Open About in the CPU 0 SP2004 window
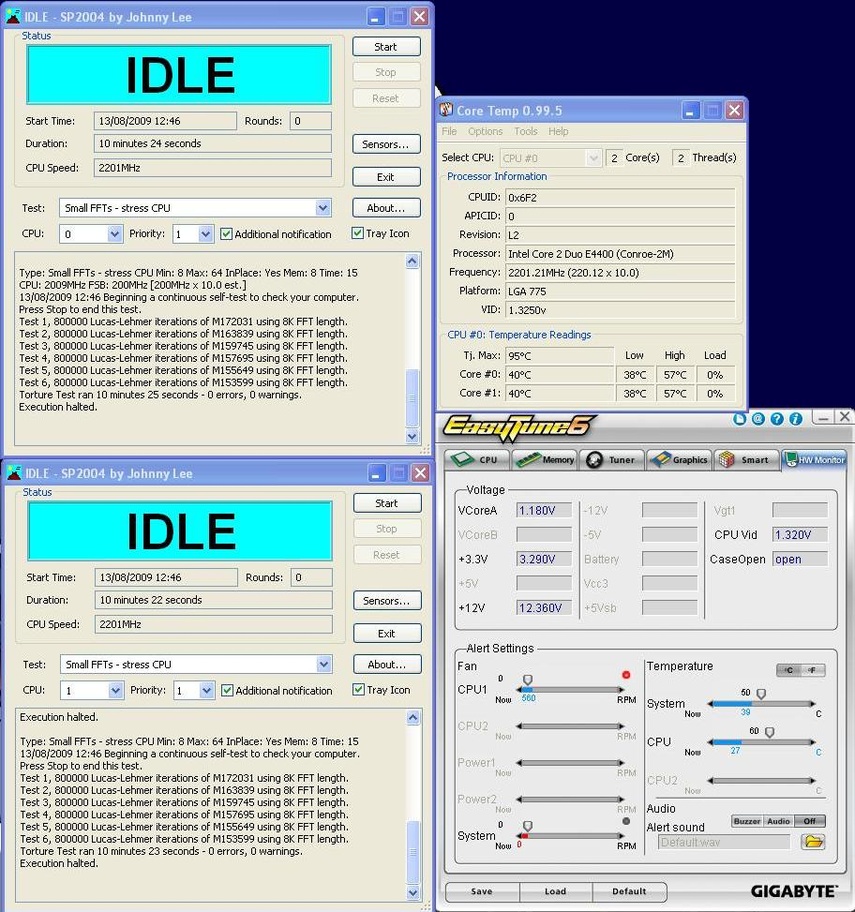The height and width of the screenshot is (912, 855). click(x=386, y=208)
